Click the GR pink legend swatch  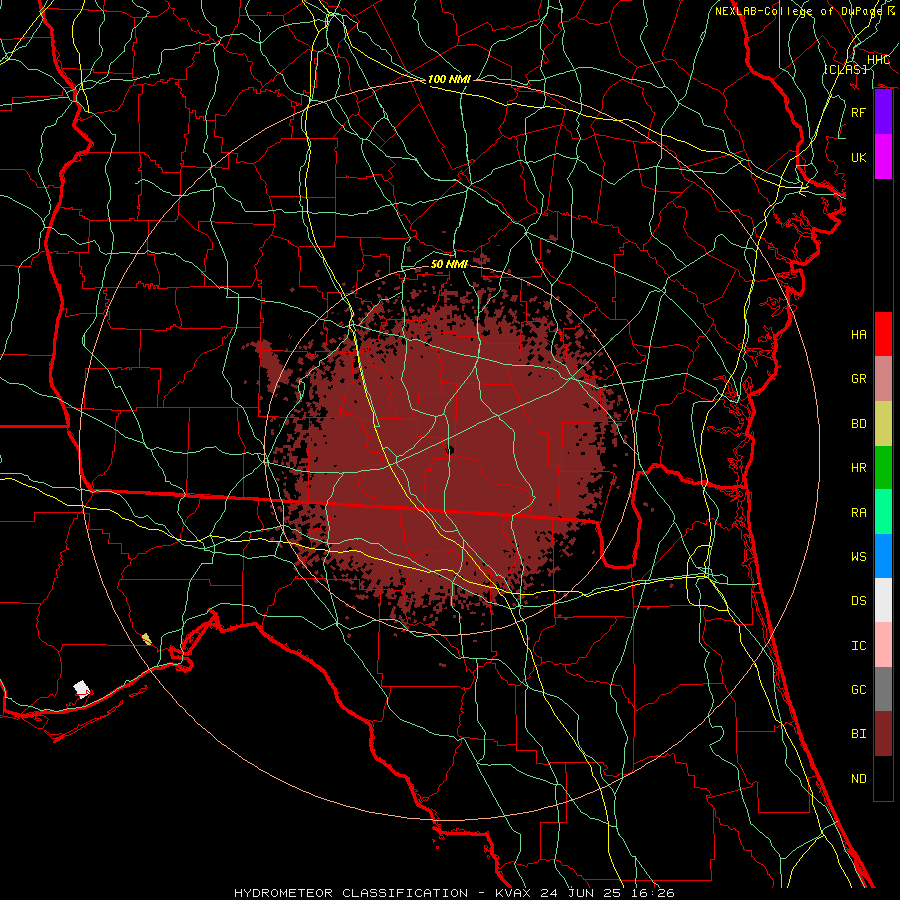point(883,379)
